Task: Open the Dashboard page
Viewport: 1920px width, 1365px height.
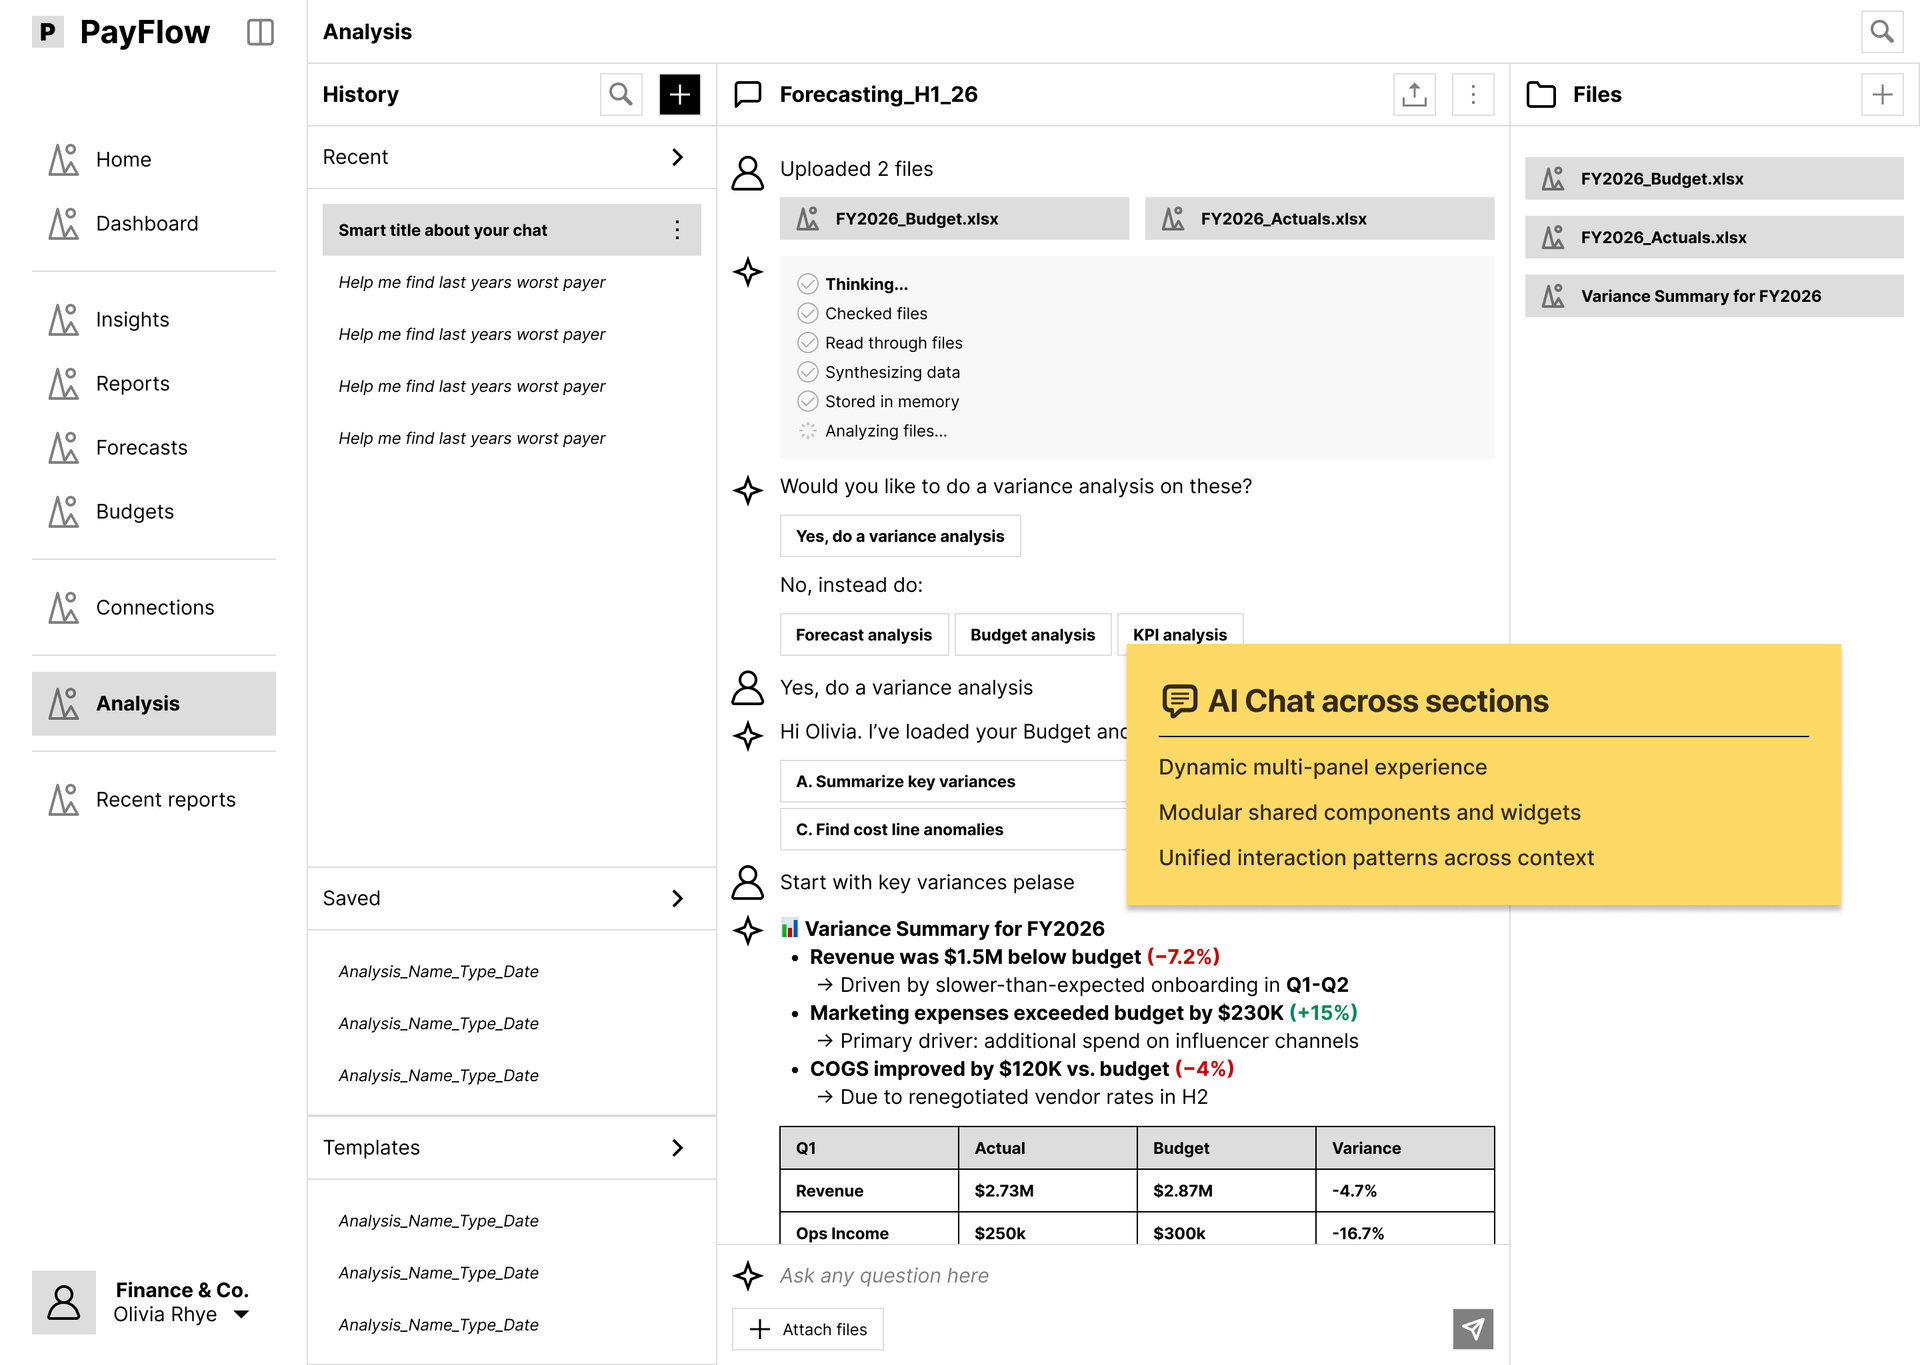Action: click(x=154, y=224)
